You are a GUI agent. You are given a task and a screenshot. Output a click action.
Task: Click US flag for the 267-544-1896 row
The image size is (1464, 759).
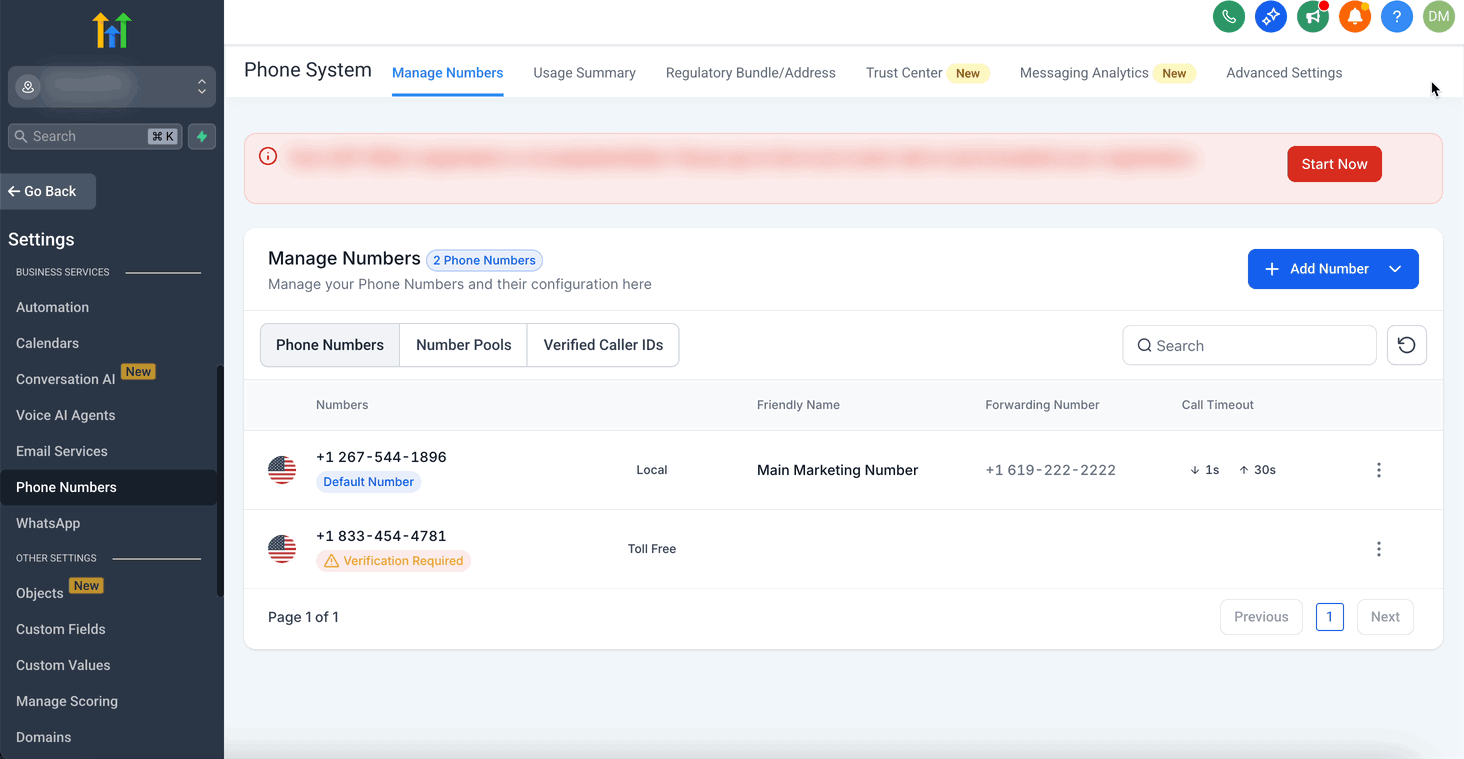pyautogui.click(x=282, y=470)
